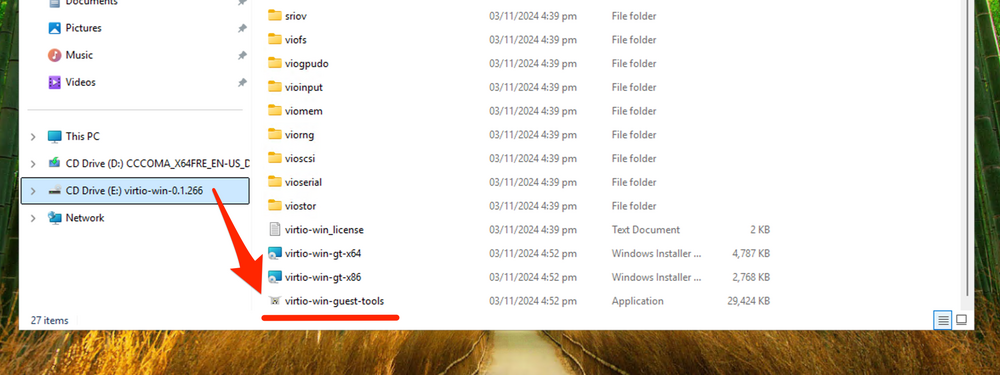1000x375 pixels.
Task: Click the Videos icon in sidebar
Action: pos(55,82)
